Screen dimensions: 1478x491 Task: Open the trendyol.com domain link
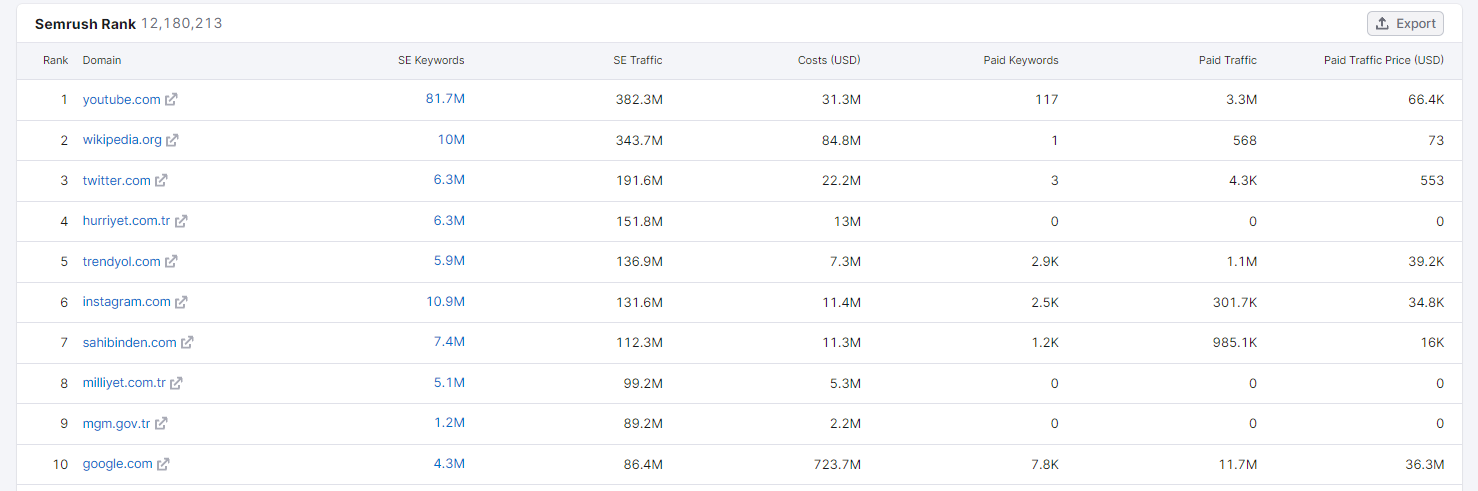pyautogui.click(x=121, y=262)
